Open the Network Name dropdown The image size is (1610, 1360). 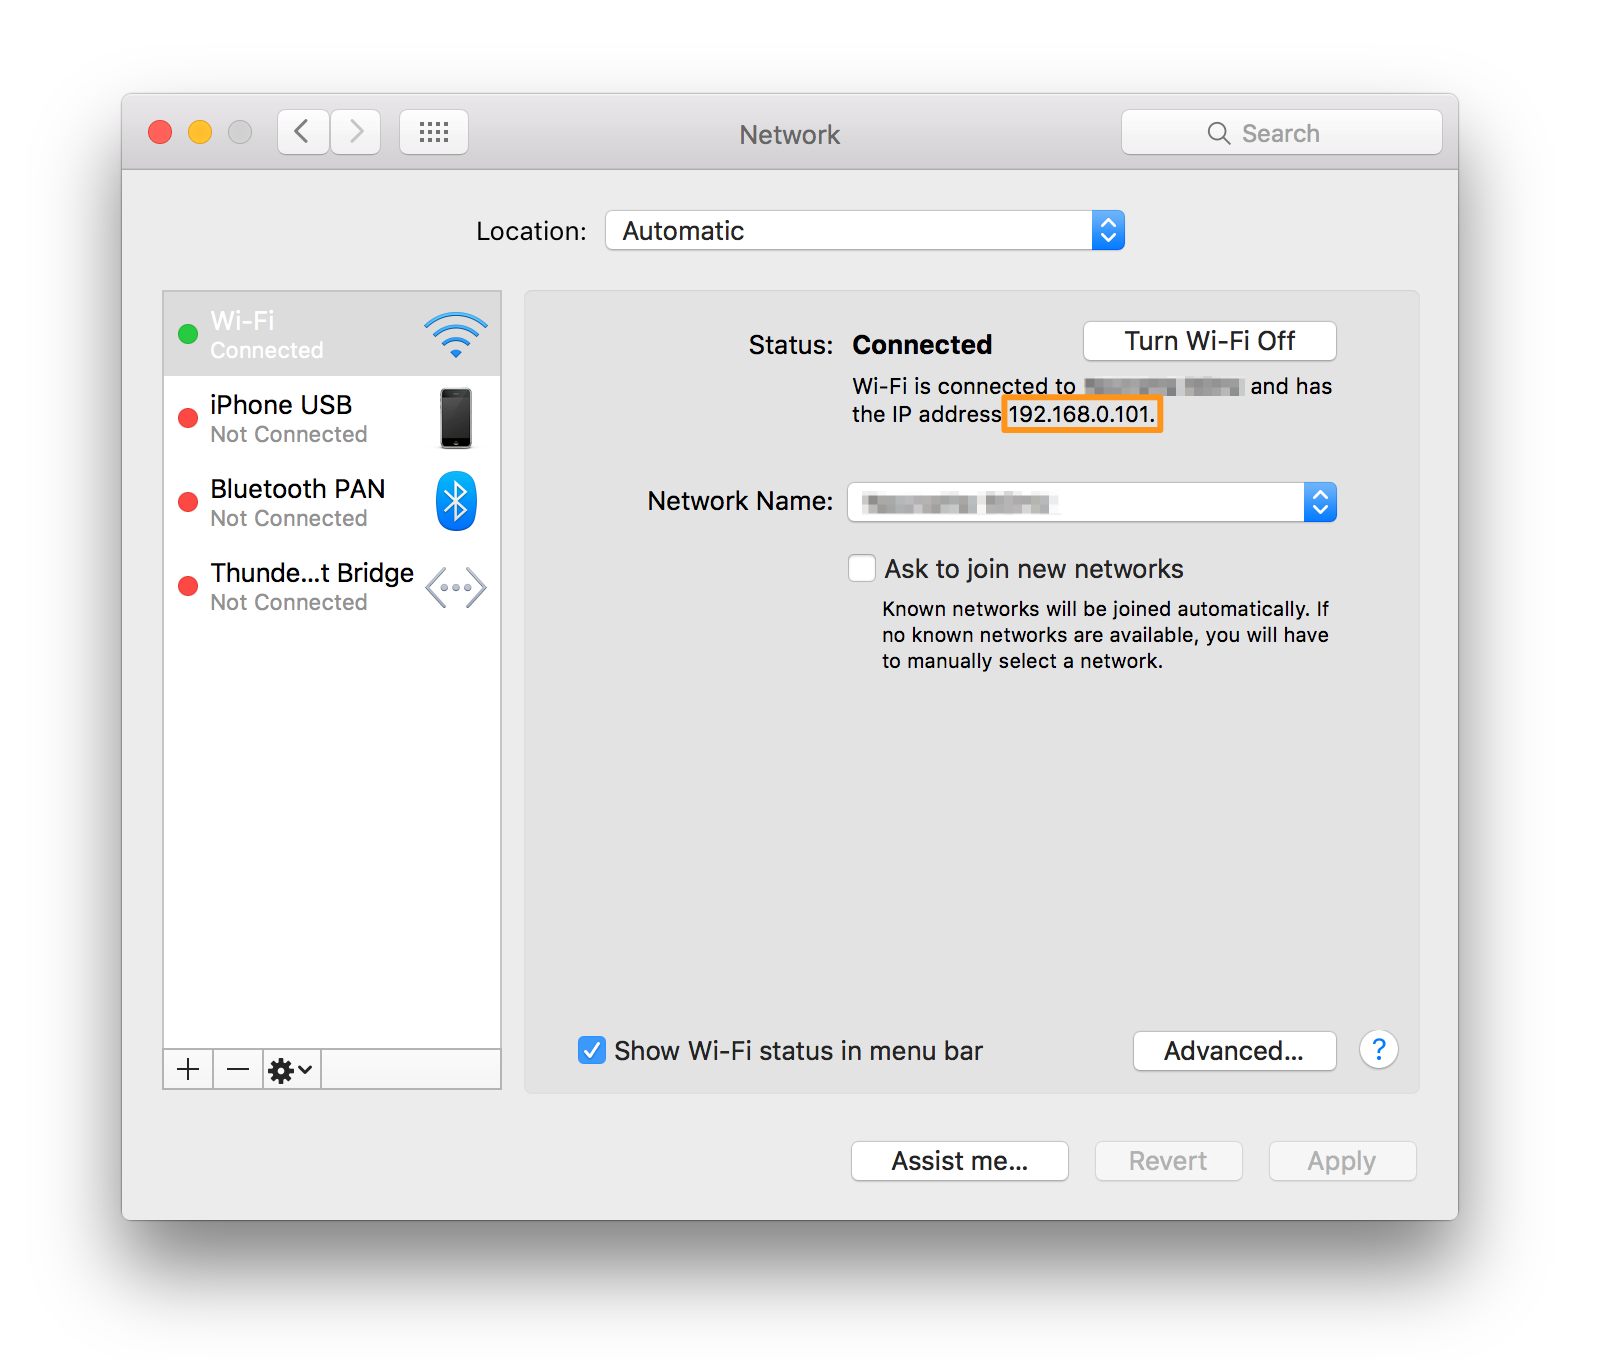[x=1092, y=502]
